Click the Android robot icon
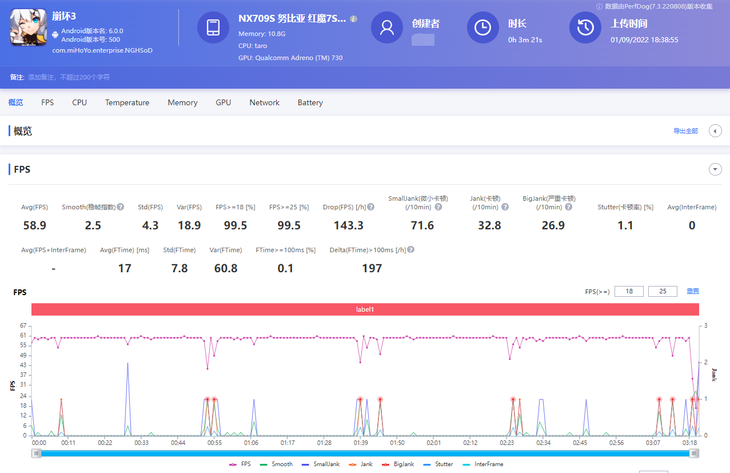 (x=55, y=35)
